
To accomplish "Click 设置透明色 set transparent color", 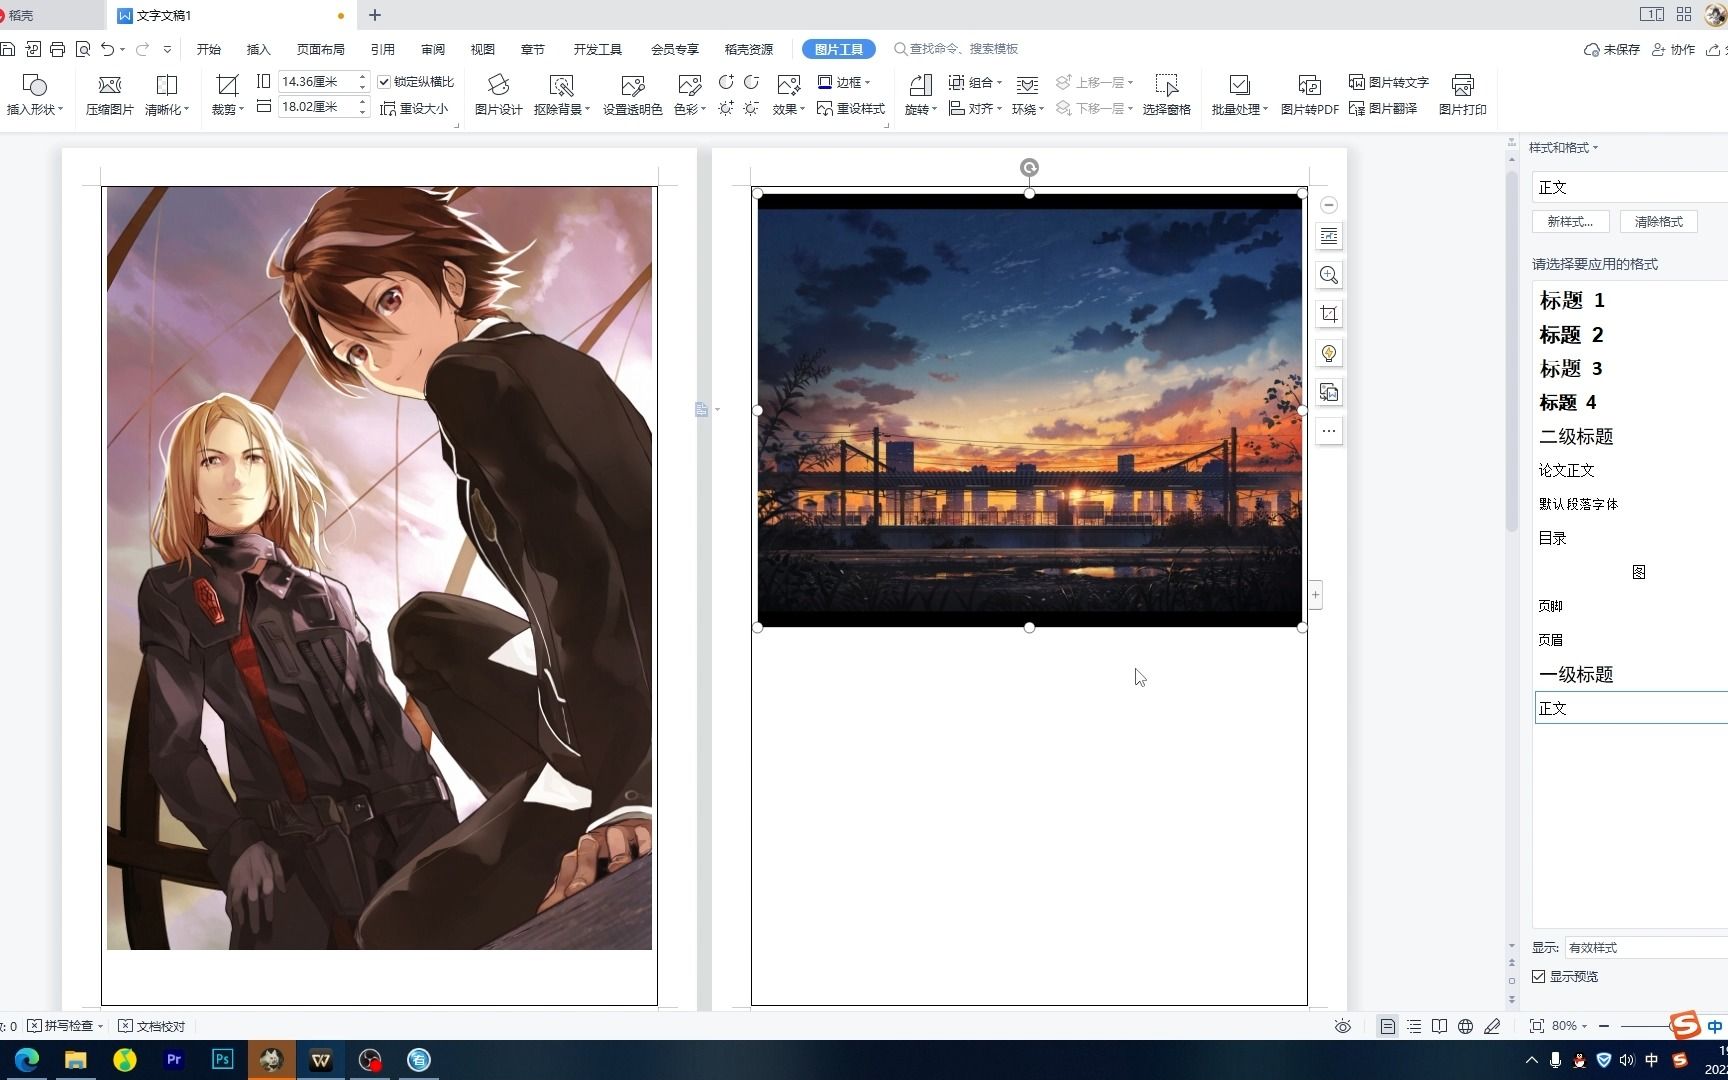I will 632,95.
